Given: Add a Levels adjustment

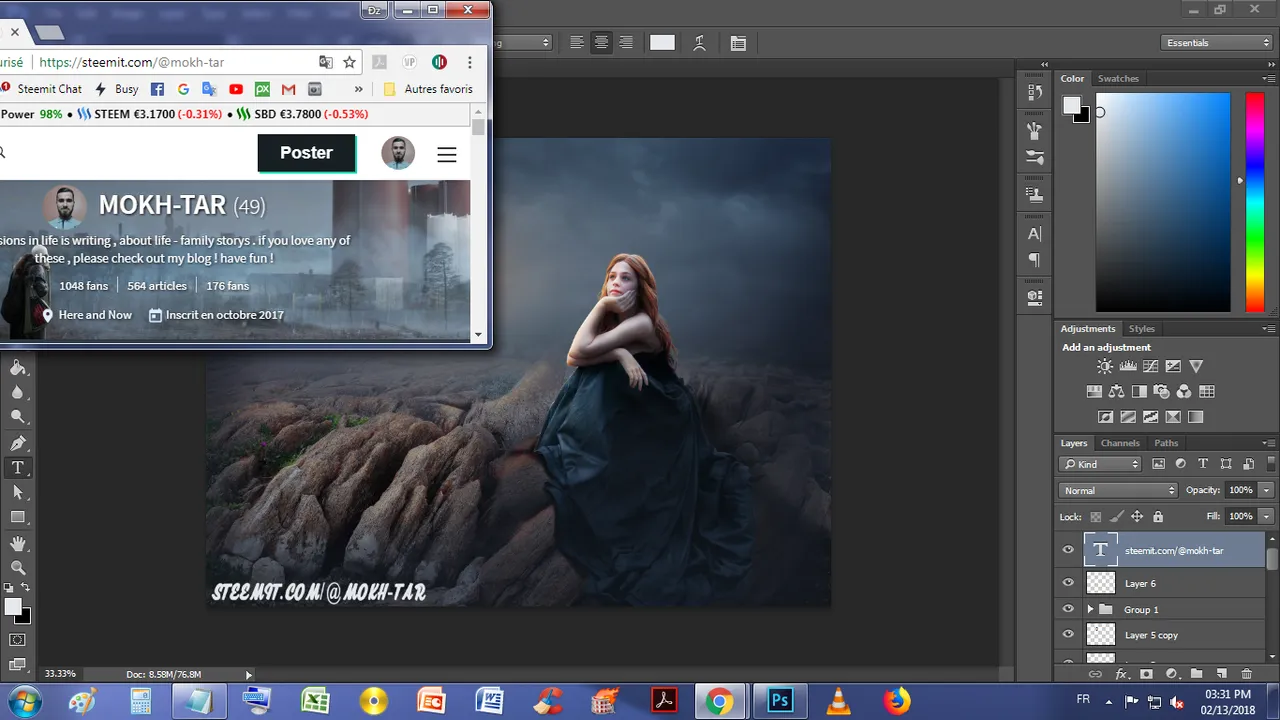Looking at the screenshot, I should click(1128, 367).
